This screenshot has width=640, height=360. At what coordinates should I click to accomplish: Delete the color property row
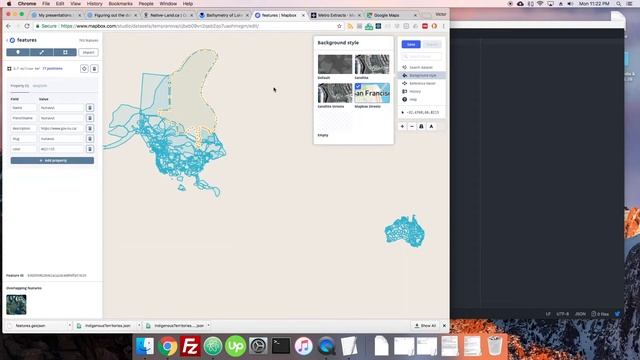pos(90,149)
